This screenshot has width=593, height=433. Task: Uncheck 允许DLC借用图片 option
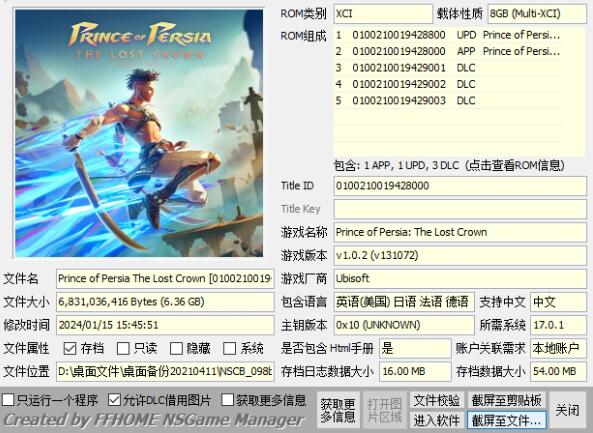pos(114,400)
